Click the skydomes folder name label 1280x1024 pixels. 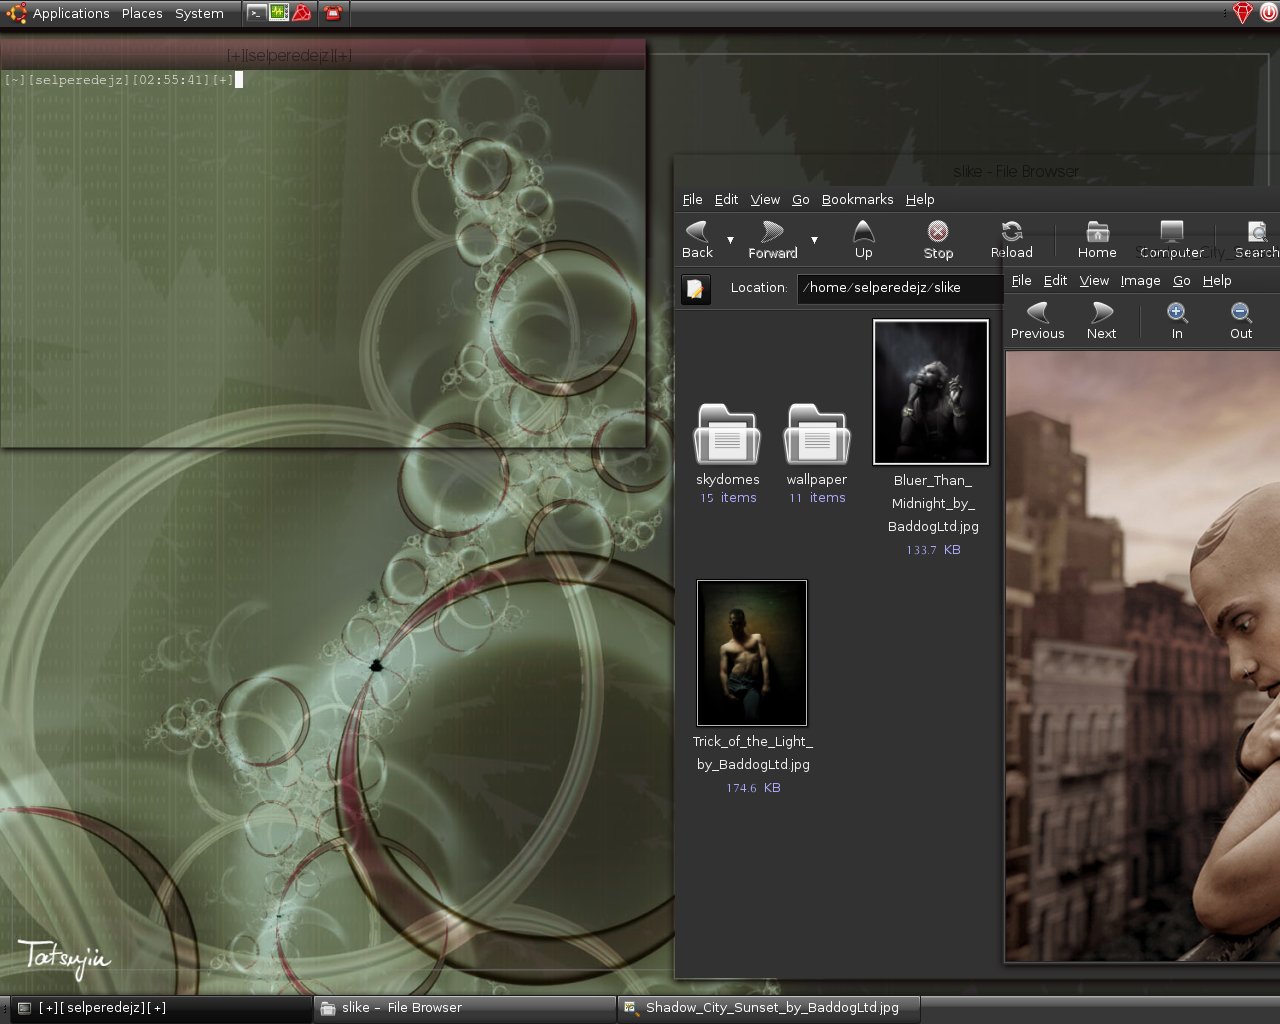(x=728, y=480)
